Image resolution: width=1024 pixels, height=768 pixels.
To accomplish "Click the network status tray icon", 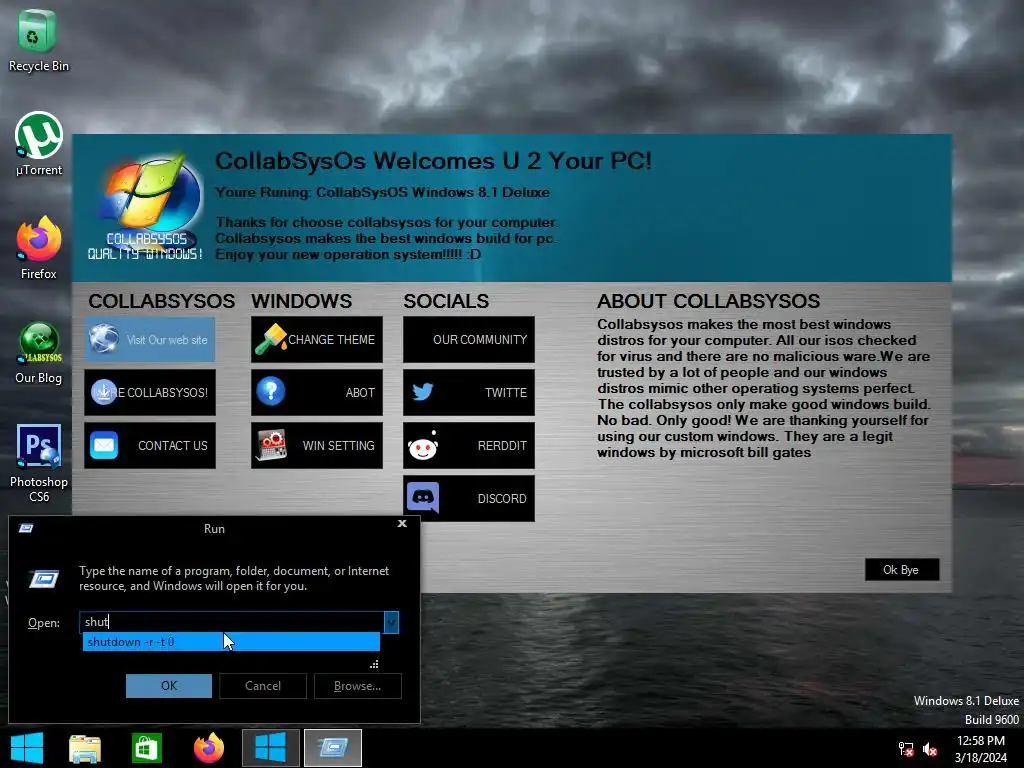I will tap(906, 749).
